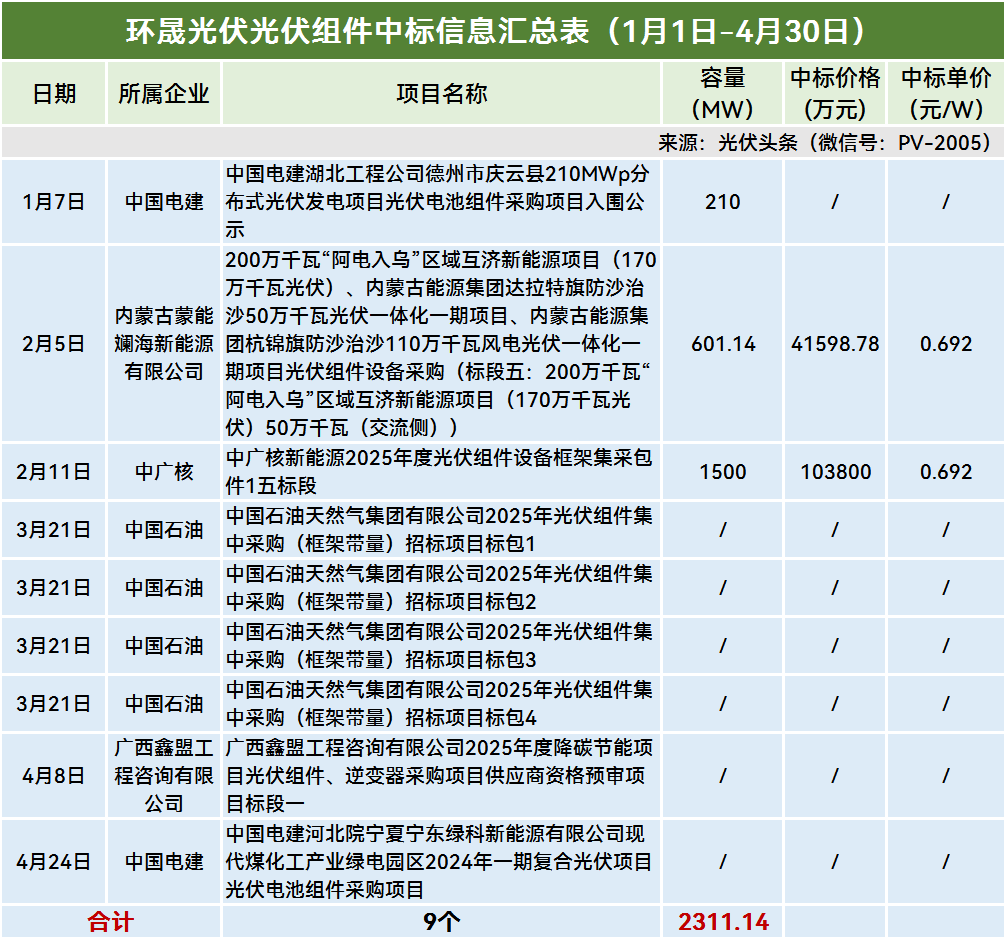Viewport: 1006px width, 939px height.
Task: Click unit price 0.692 in the 2月5日 row
Action: (x=946, y=344)
